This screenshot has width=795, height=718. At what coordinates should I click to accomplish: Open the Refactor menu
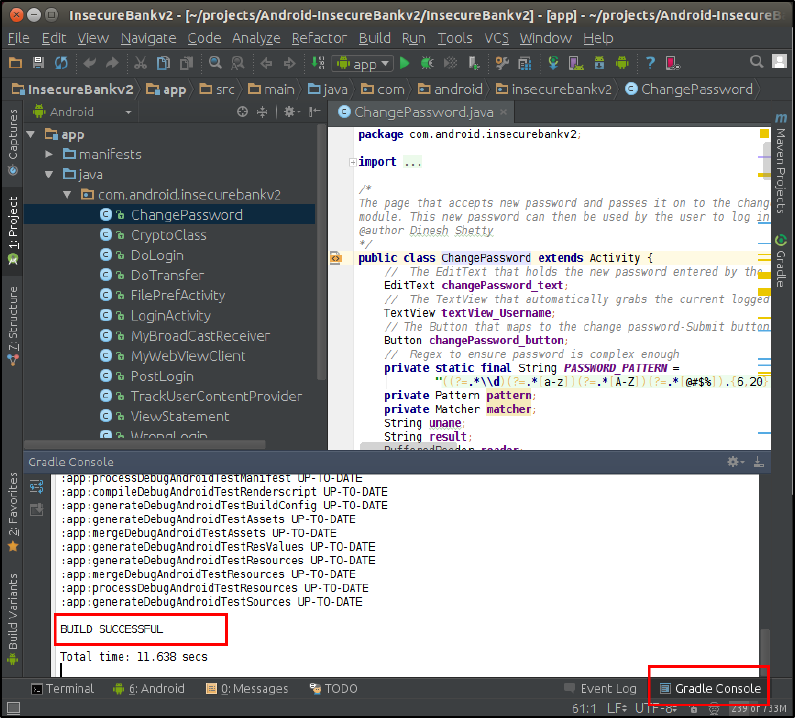point(319,38)
